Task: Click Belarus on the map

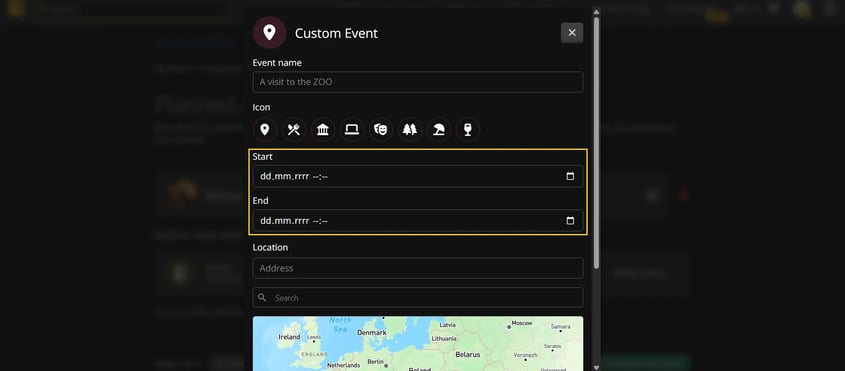Action: tap(468, 354)
